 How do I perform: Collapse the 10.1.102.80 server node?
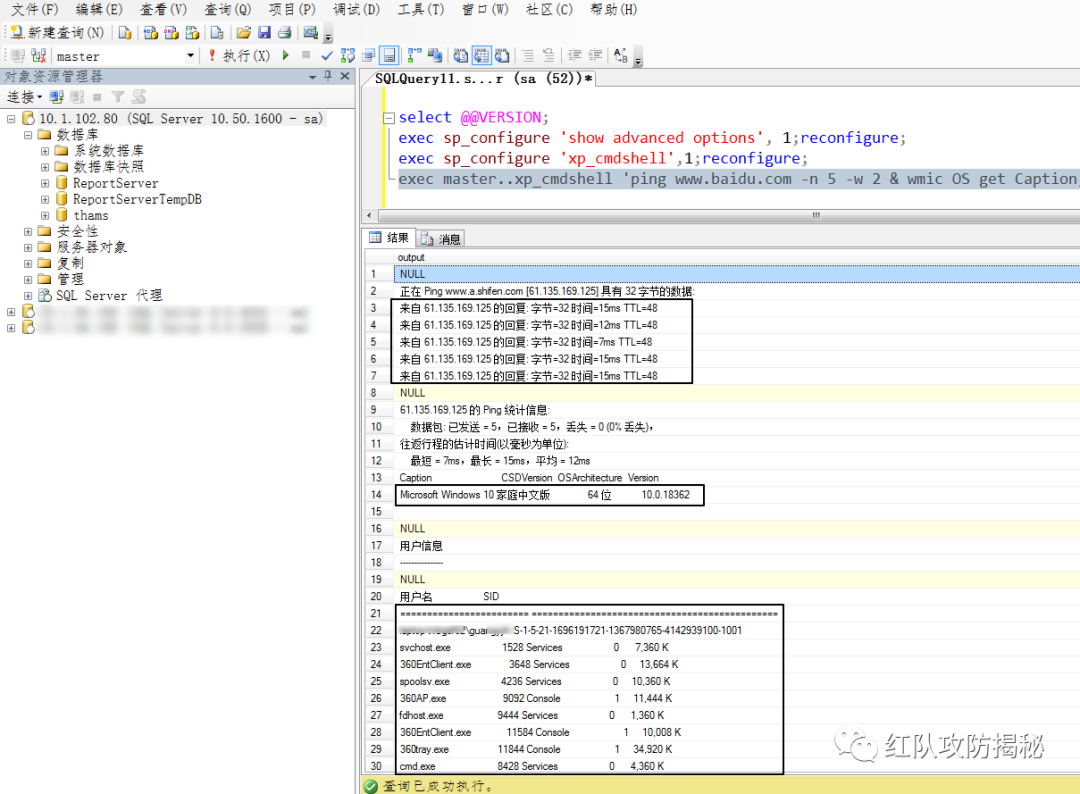coord(11,118)
